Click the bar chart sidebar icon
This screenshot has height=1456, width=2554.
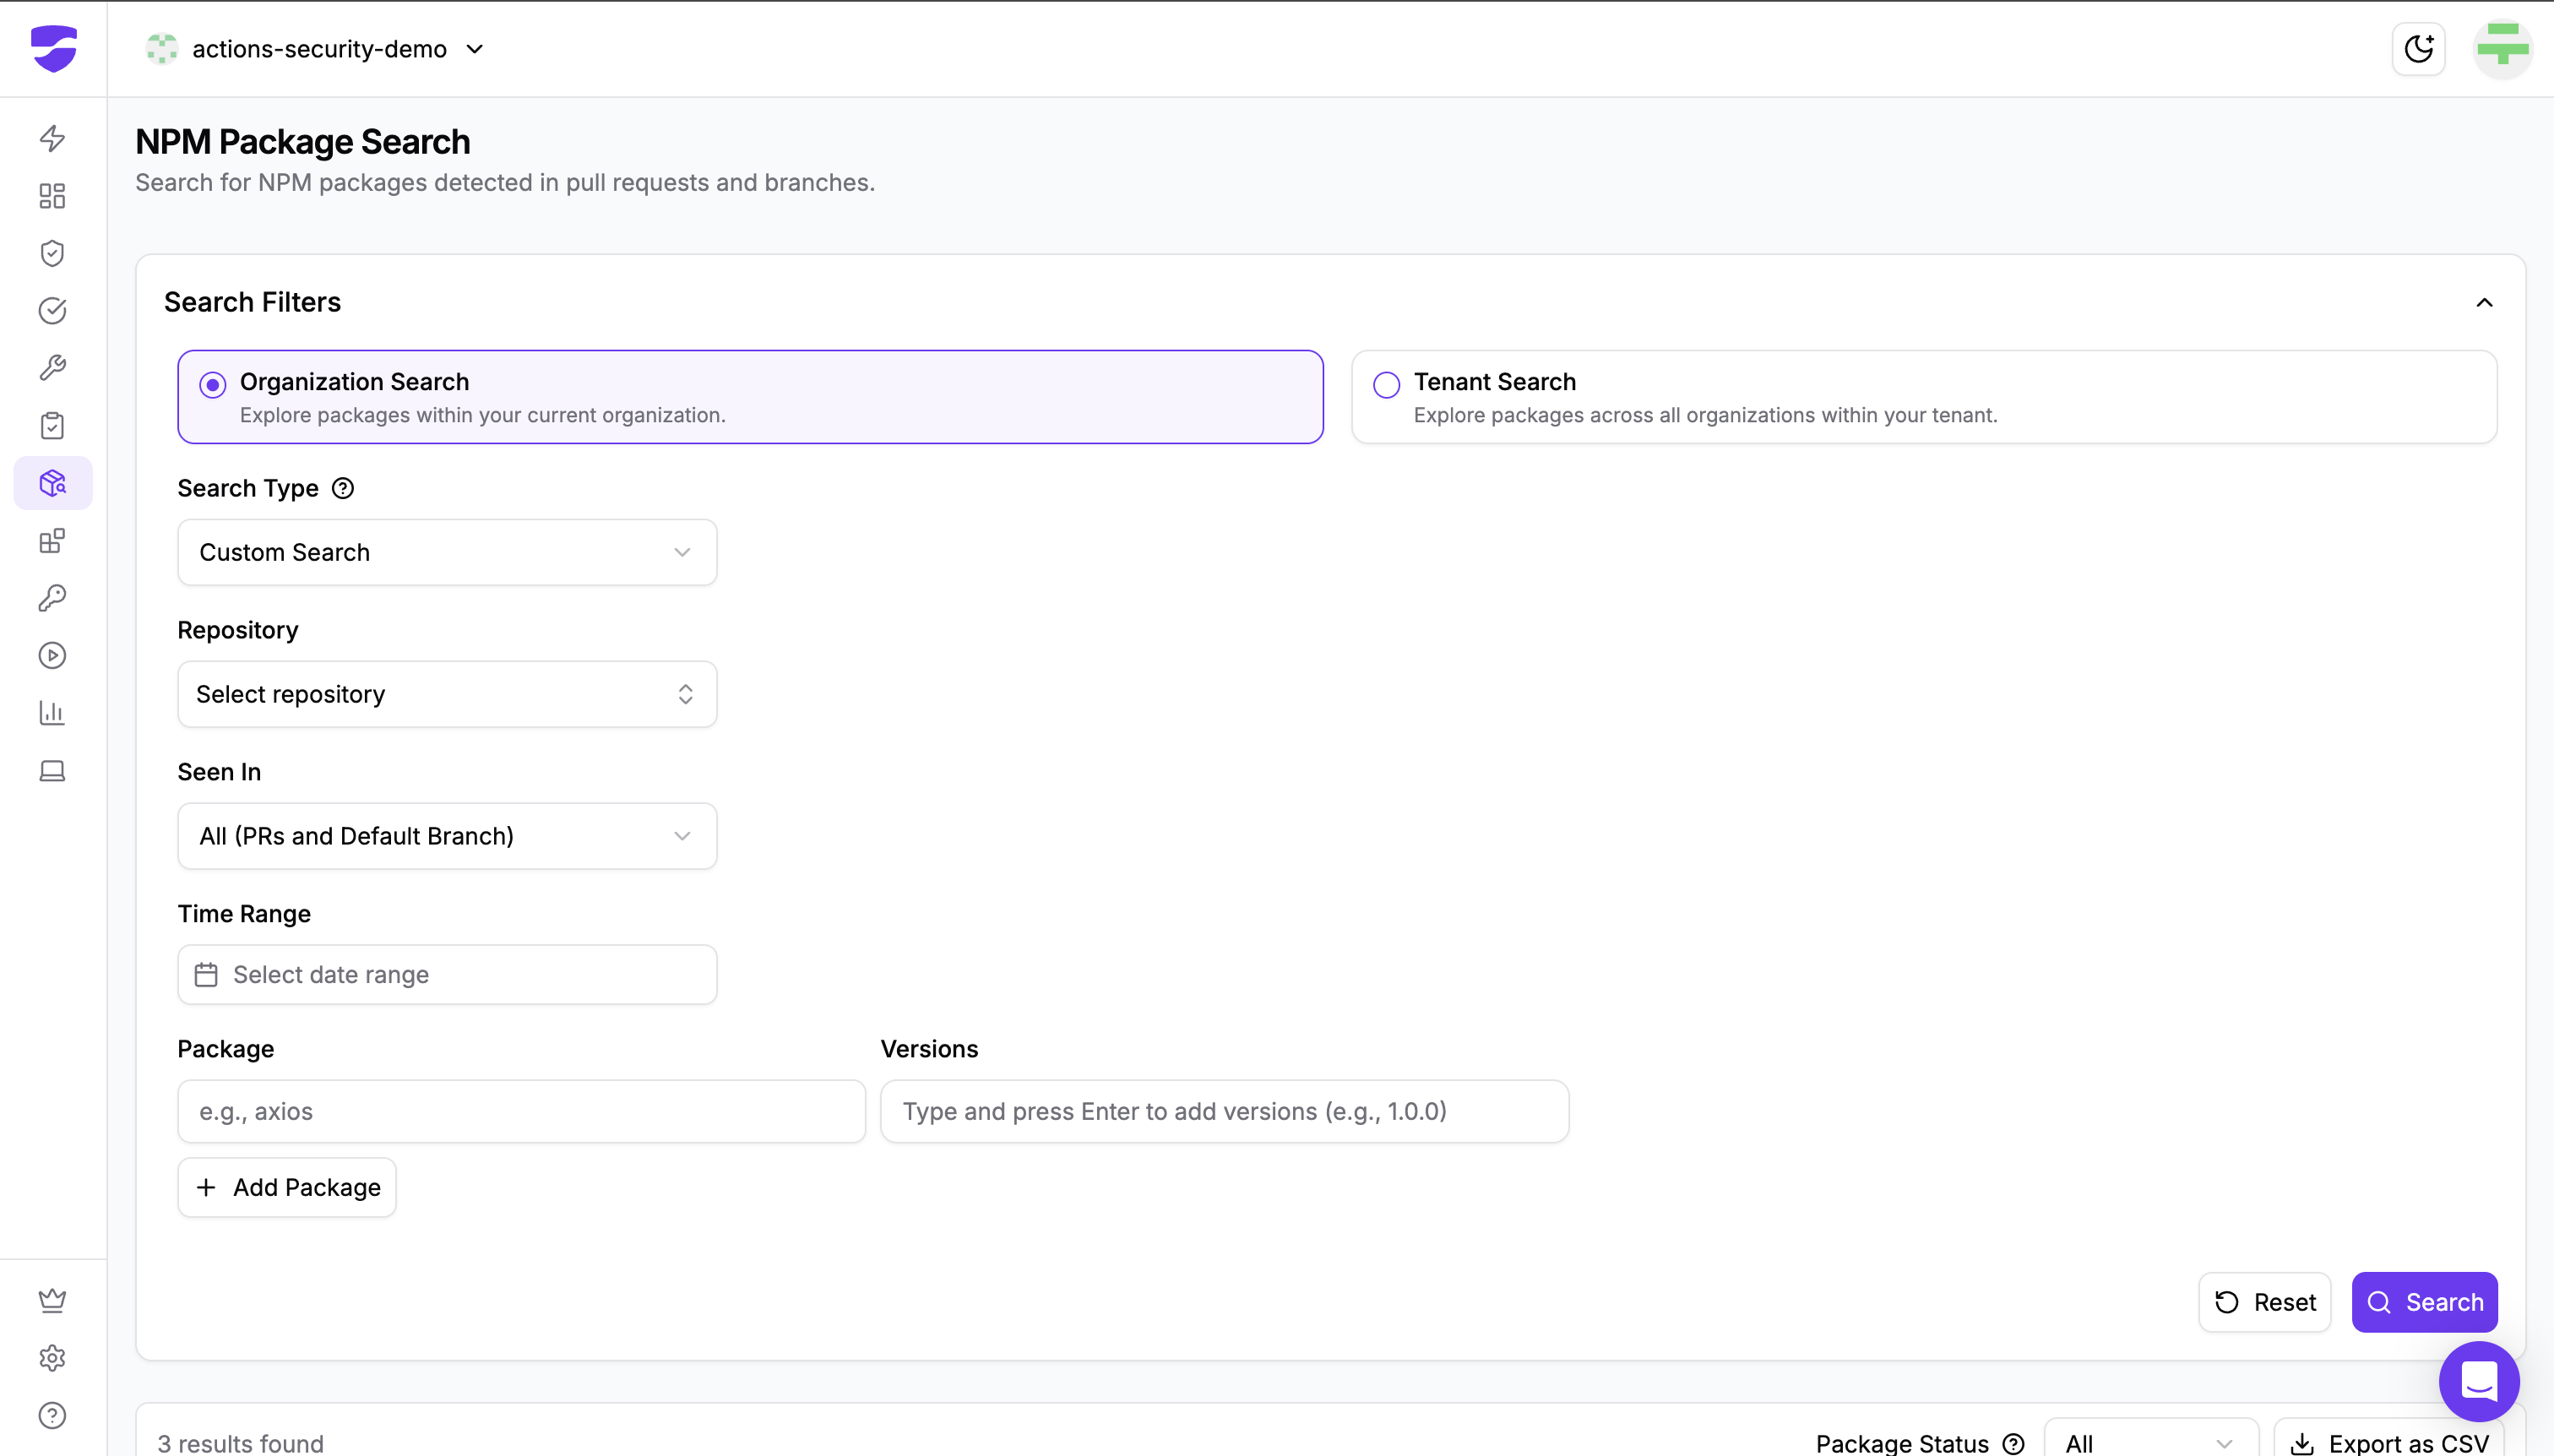[52, 713]
